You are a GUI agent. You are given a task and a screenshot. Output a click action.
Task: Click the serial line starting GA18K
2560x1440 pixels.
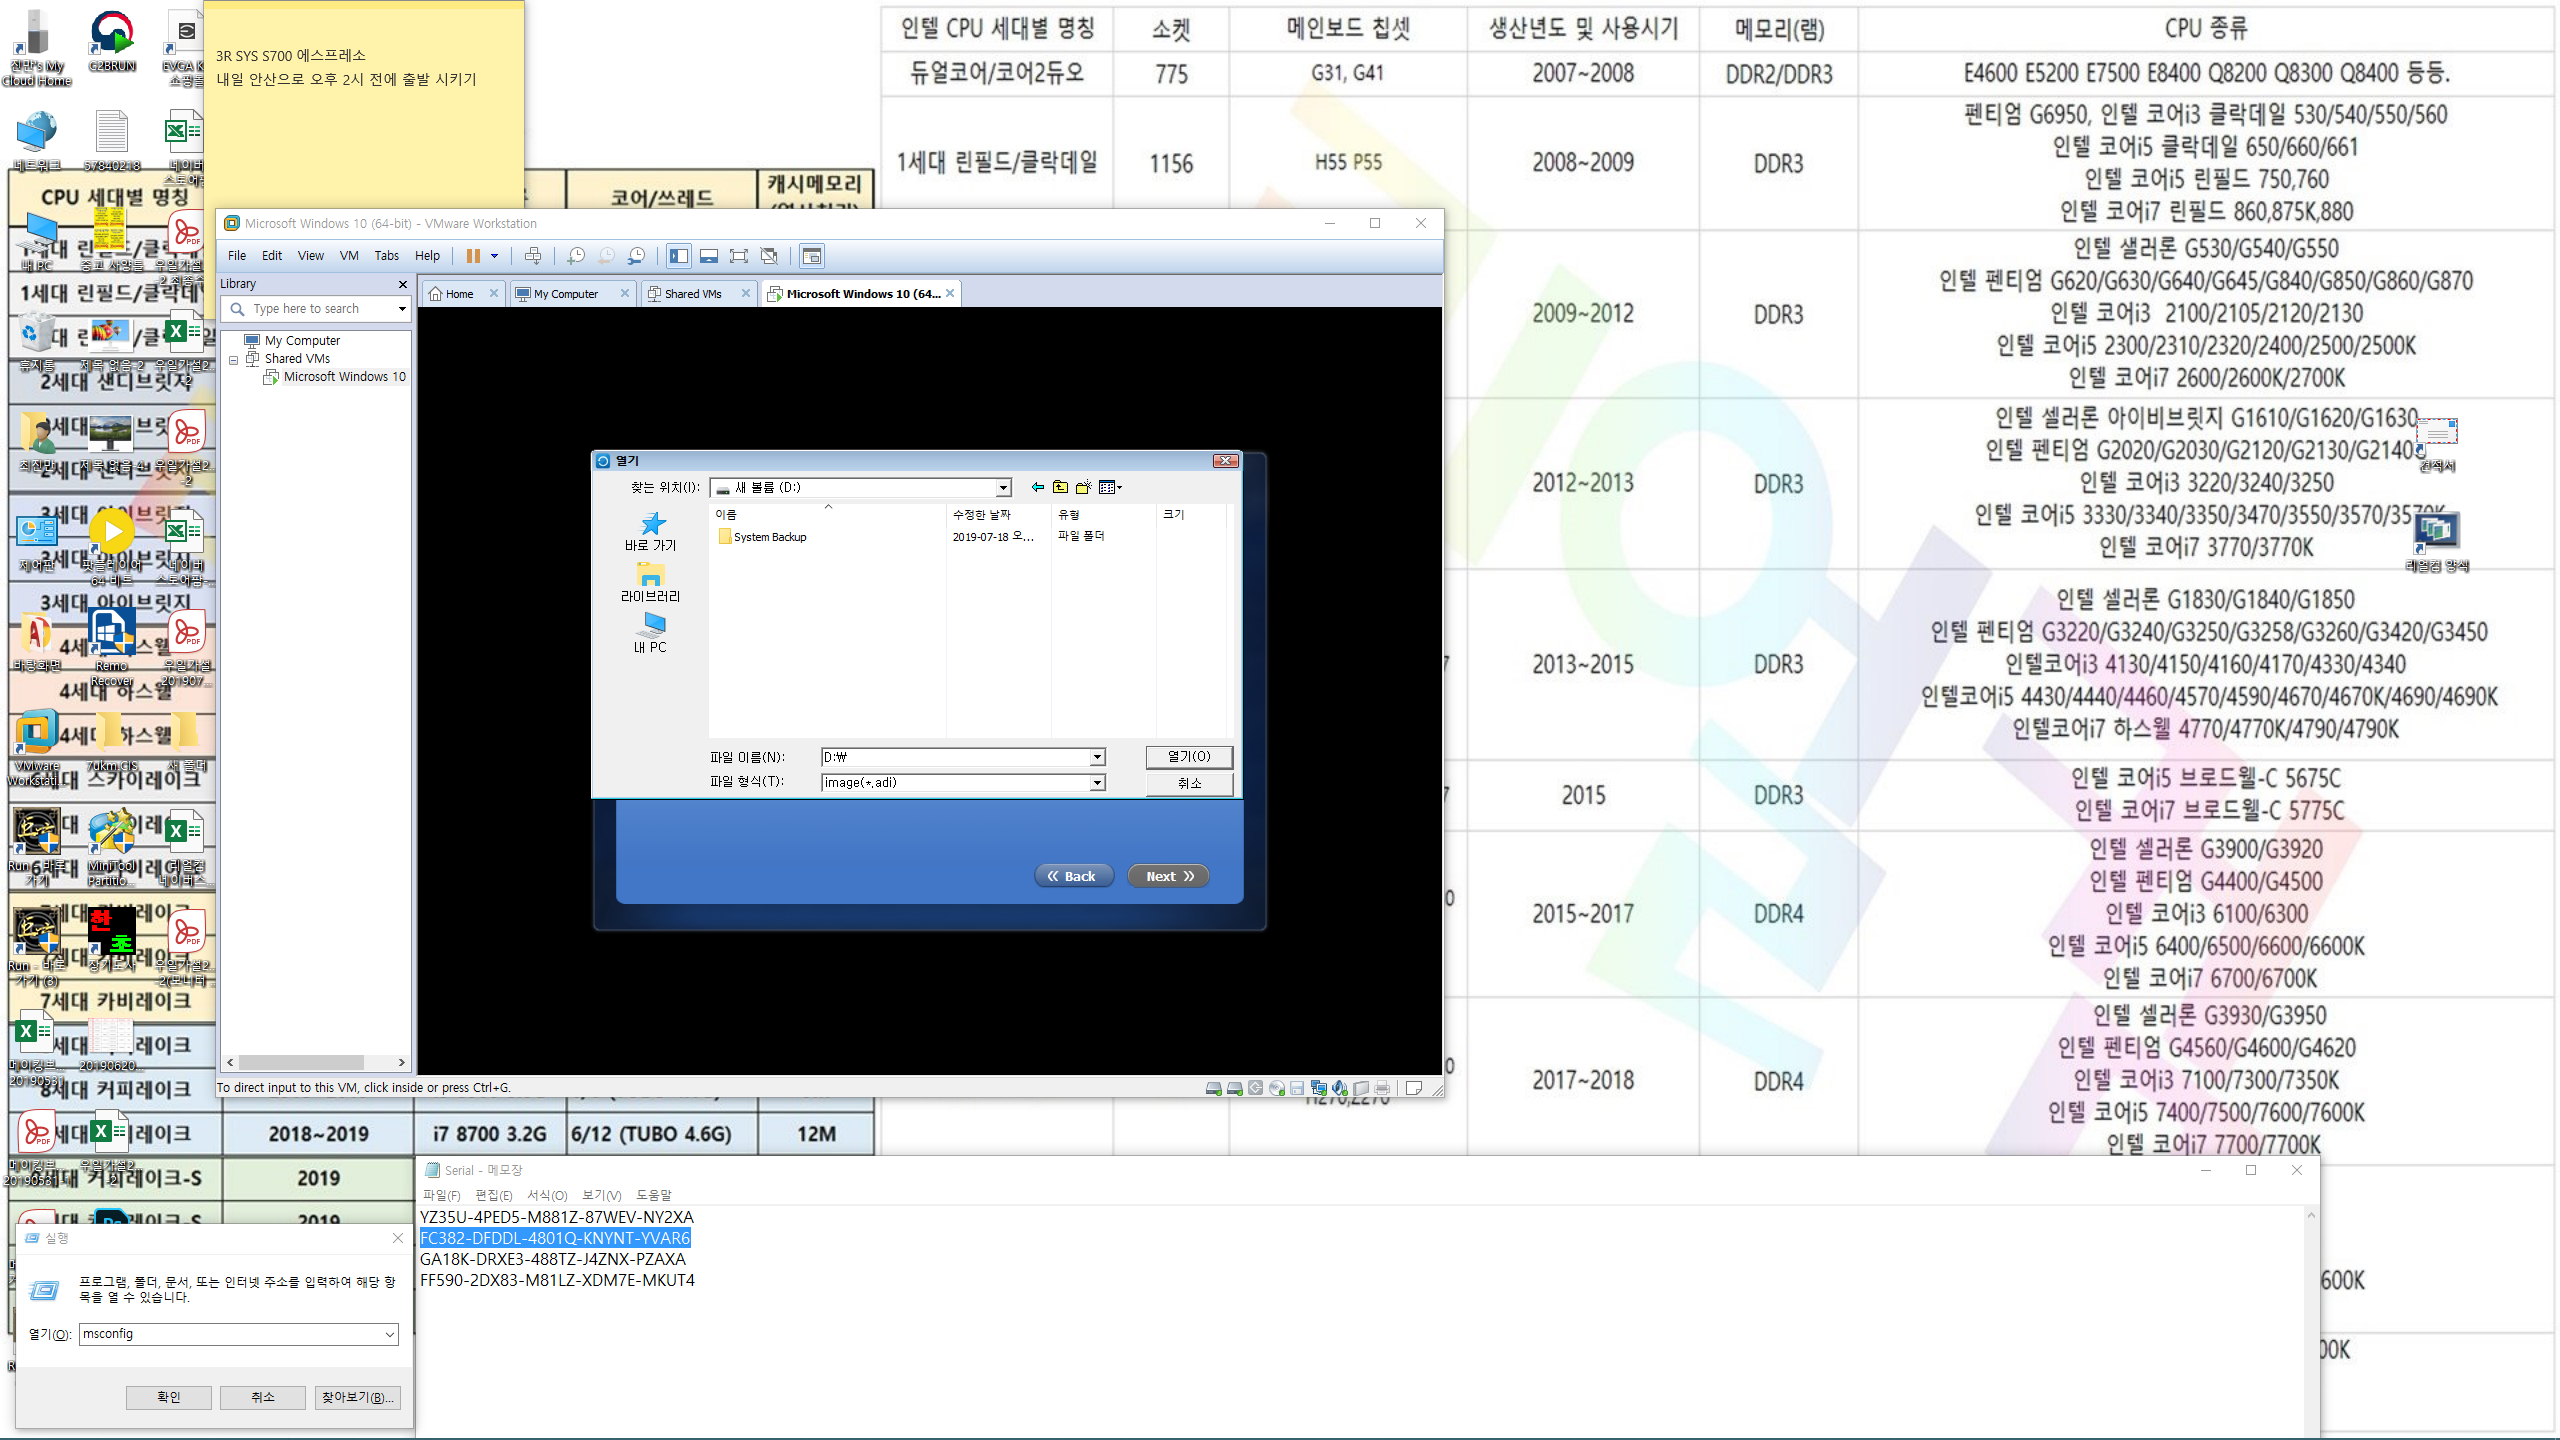click(553, 1259)
